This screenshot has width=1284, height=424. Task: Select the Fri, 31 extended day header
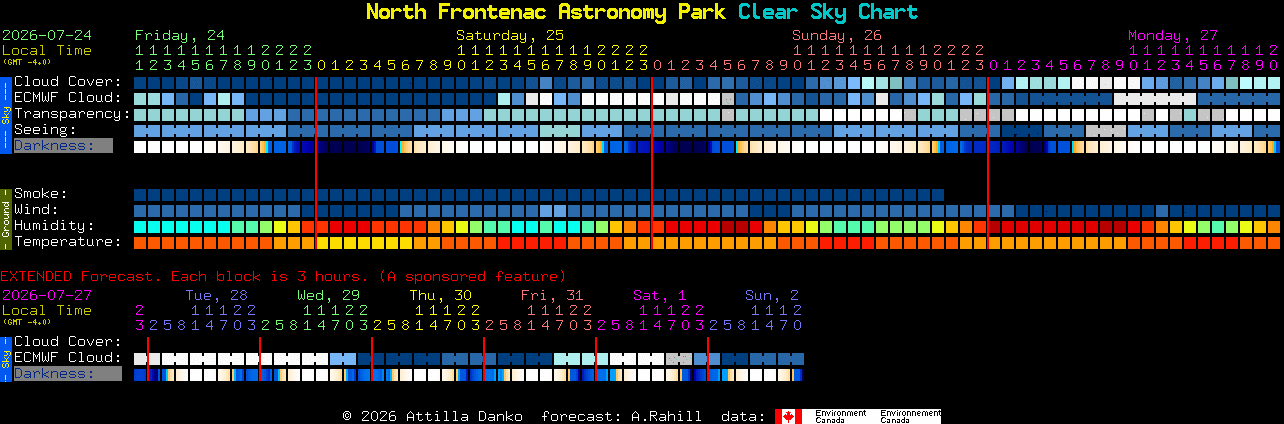point(552,295)
